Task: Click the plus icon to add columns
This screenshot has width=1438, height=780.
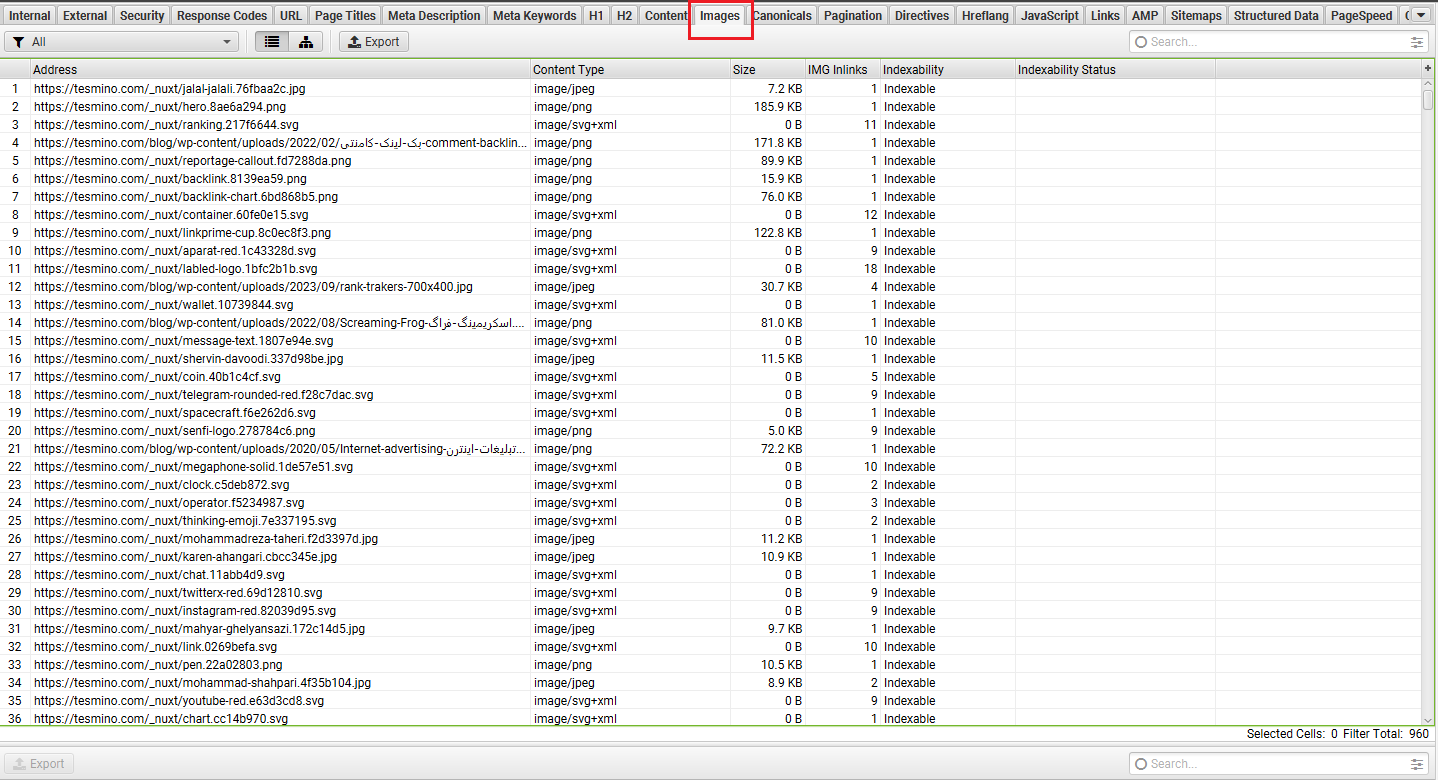Action: point(1427,68)
